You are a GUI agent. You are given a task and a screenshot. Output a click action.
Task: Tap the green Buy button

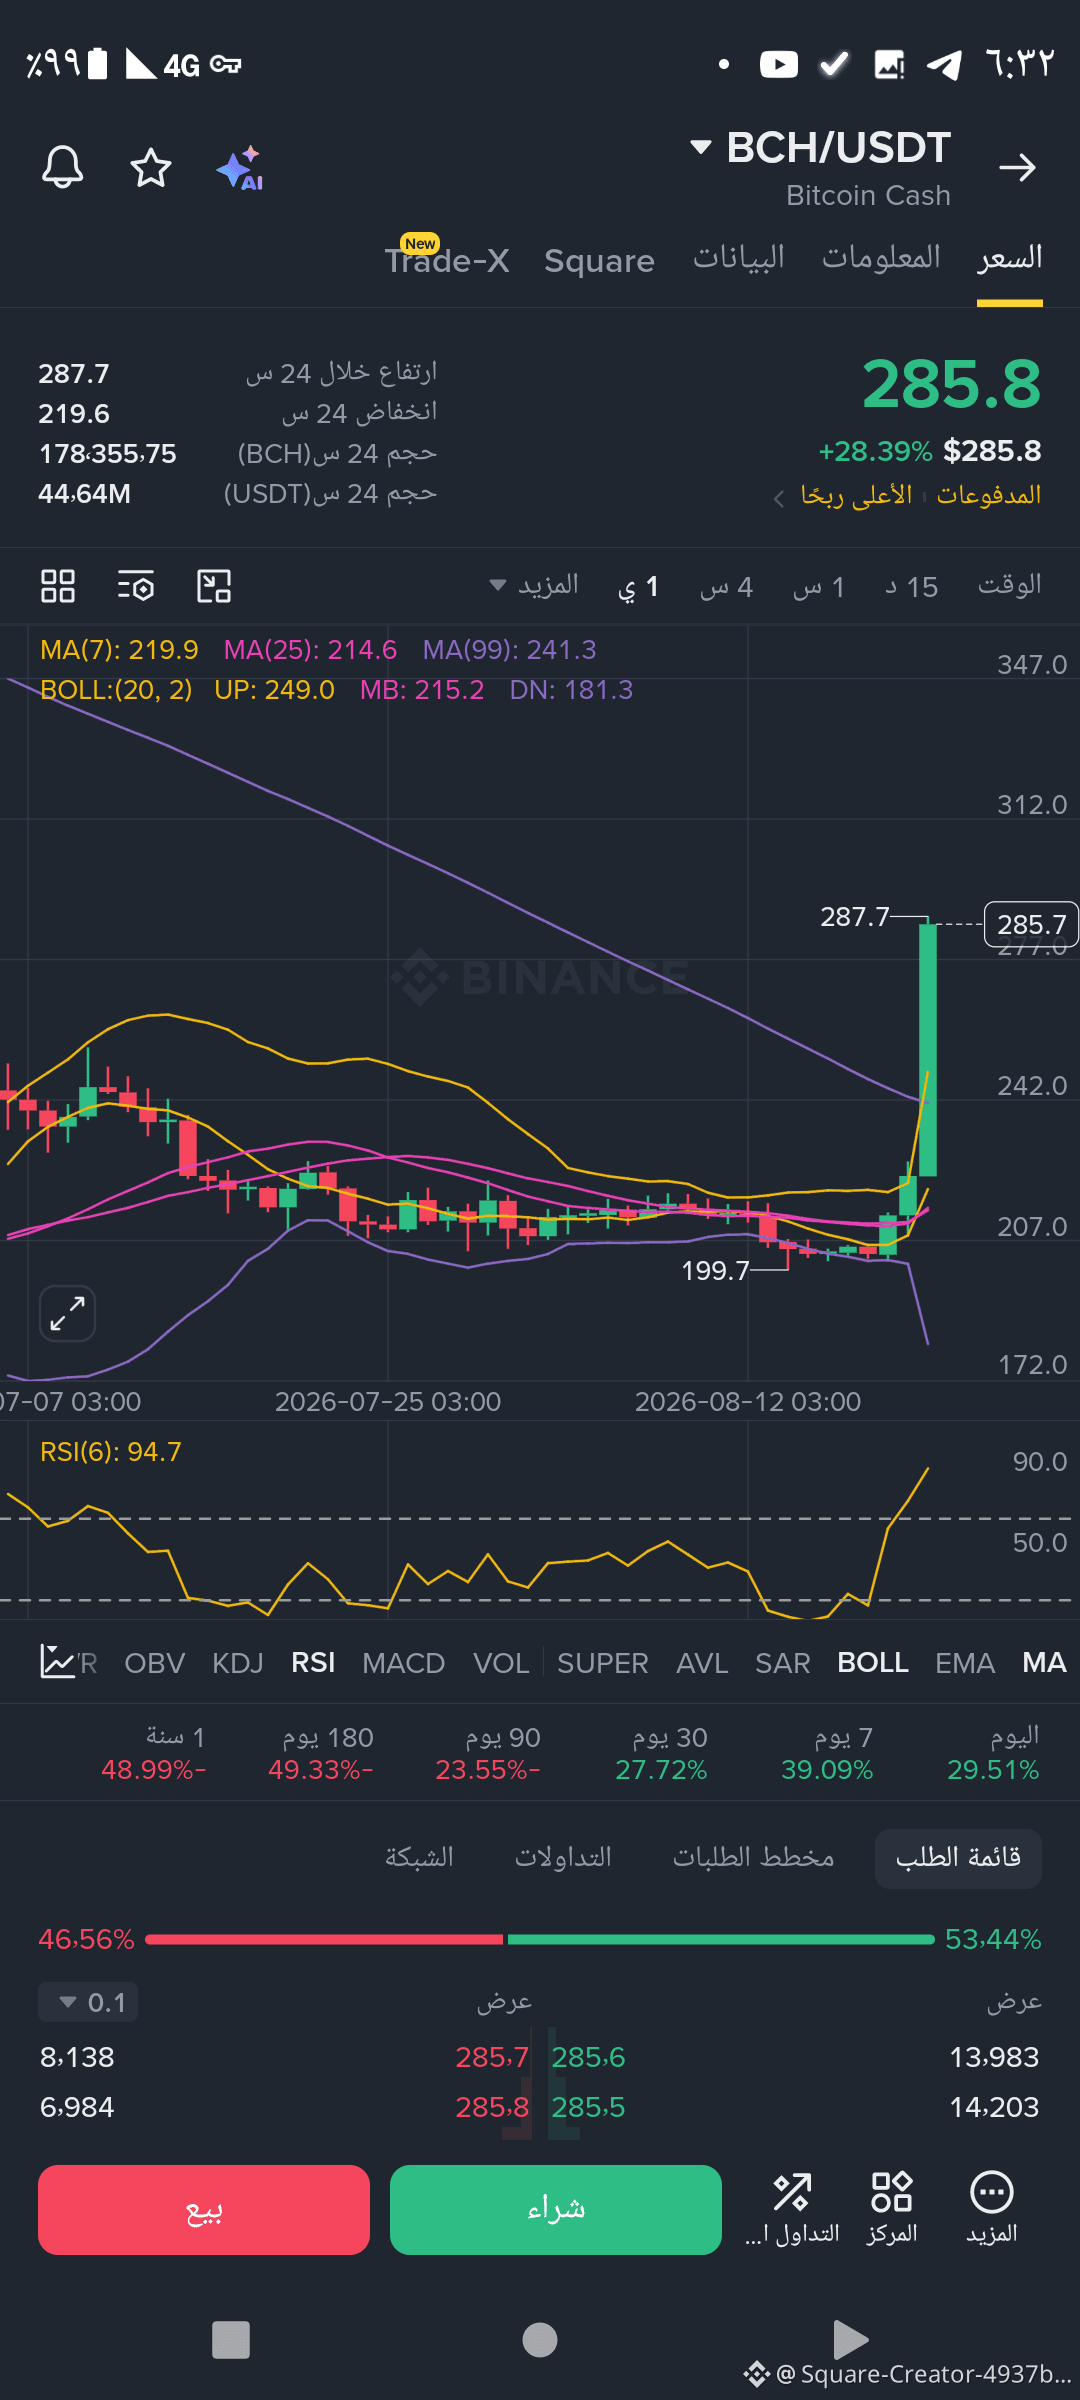click(x=556, y=2209)
